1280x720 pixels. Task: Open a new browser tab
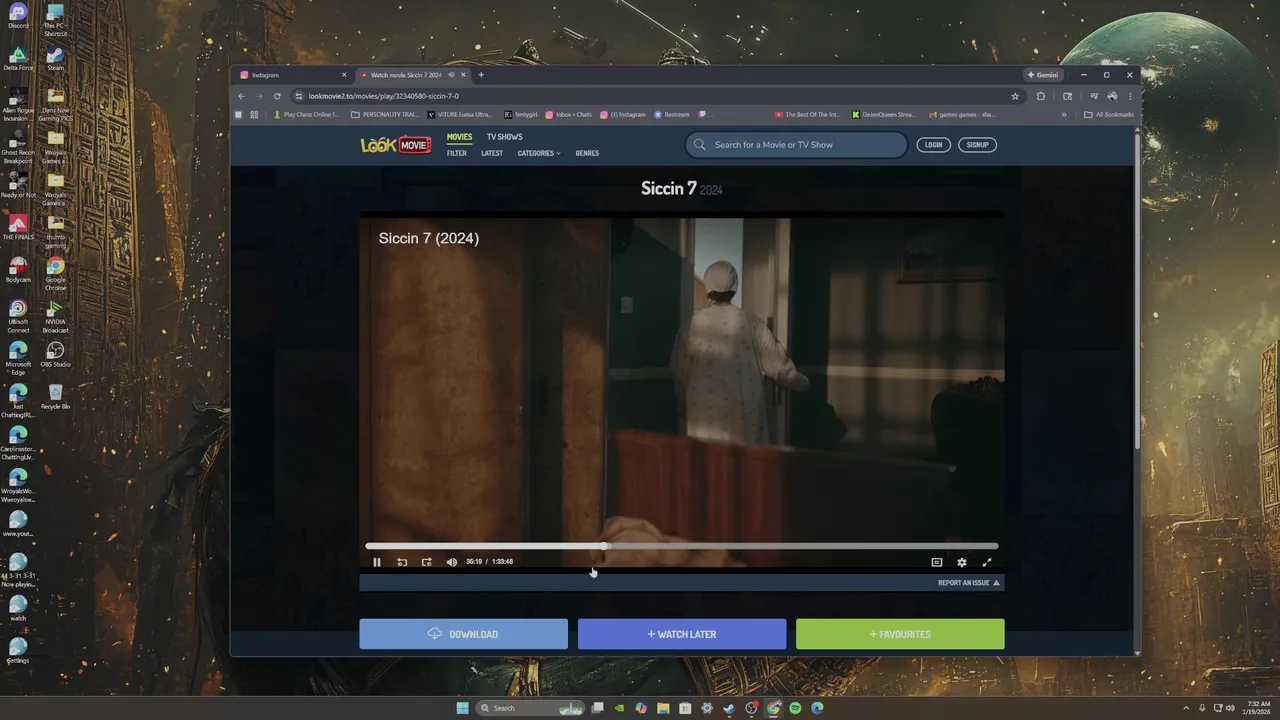coord(481,75)
